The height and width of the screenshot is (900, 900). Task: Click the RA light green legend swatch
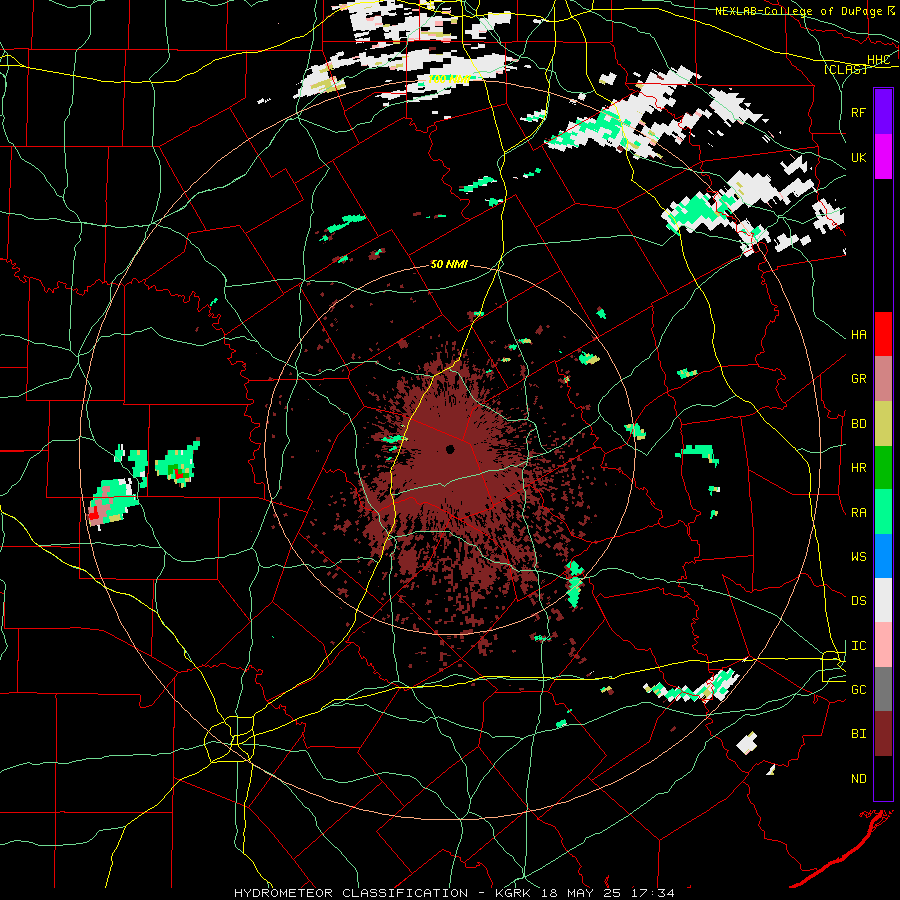(883, 512)
